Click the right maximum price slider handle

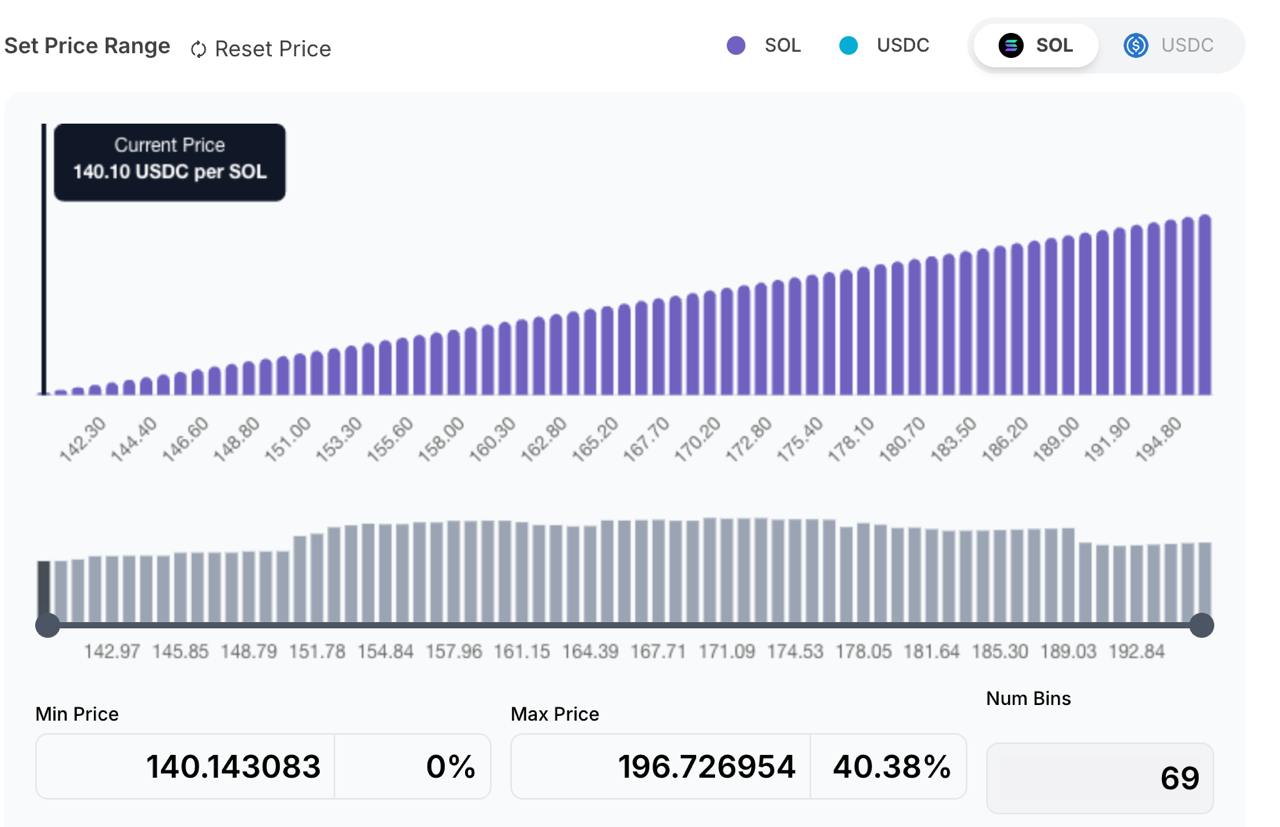click(1201, 625)
